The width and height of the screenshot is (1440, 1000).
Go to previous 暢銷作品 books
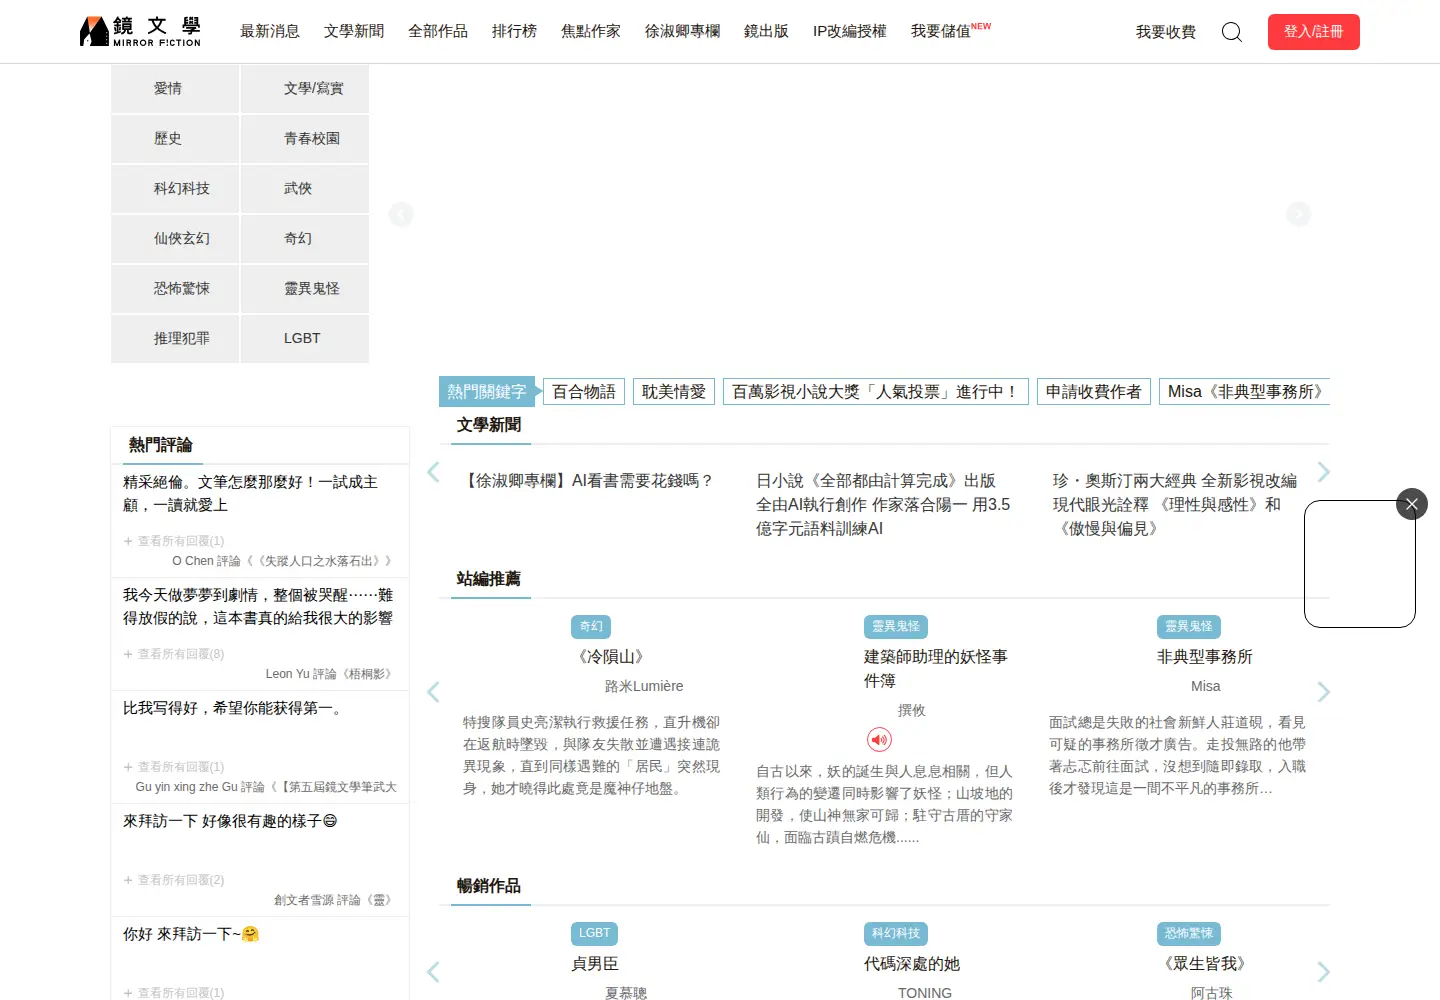point(433,972)
